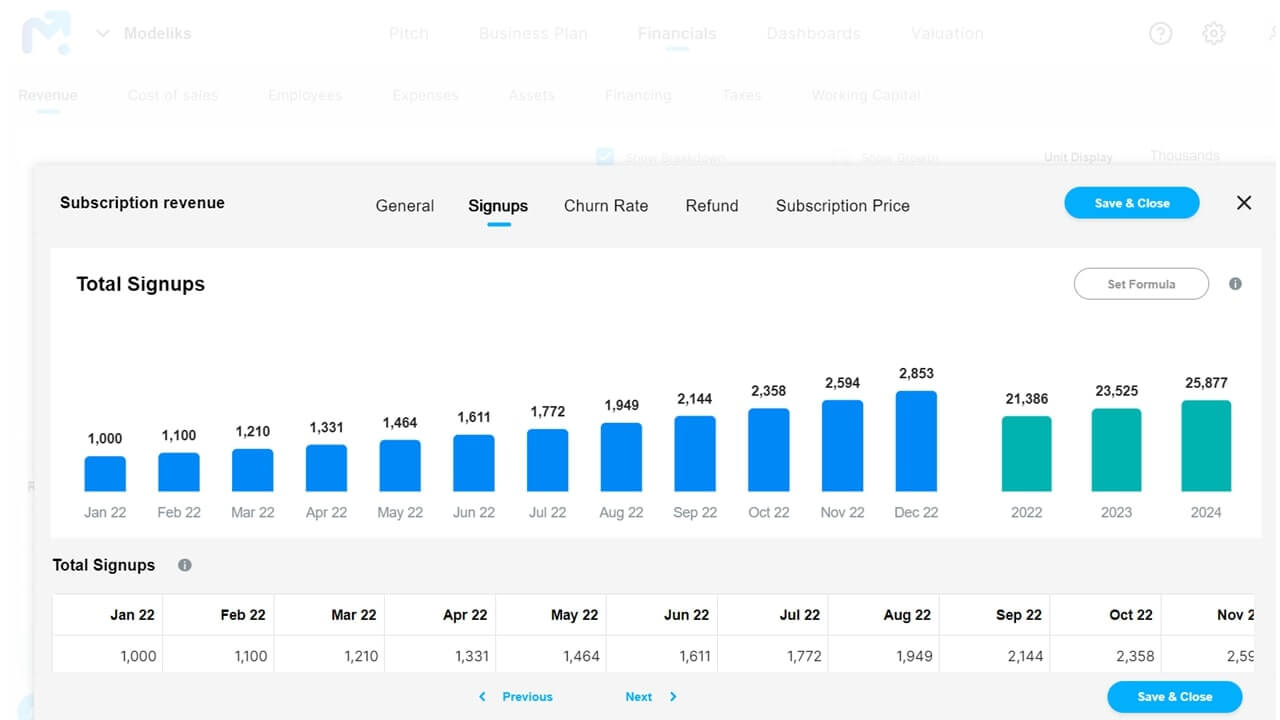1280x720 pixels.
Task: Expand the Modeliks company dropdown arrow
Action: 103,33
